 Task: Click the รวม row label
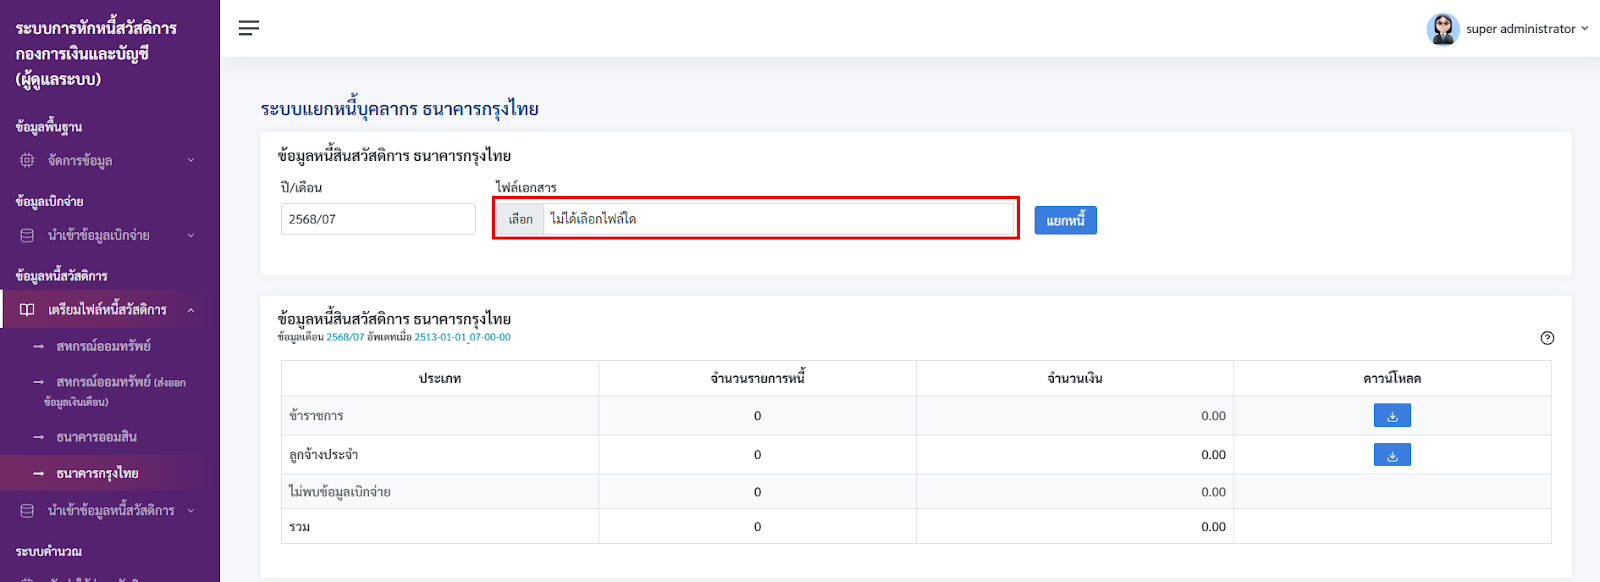pyautogui.click(x=300, y=527)
